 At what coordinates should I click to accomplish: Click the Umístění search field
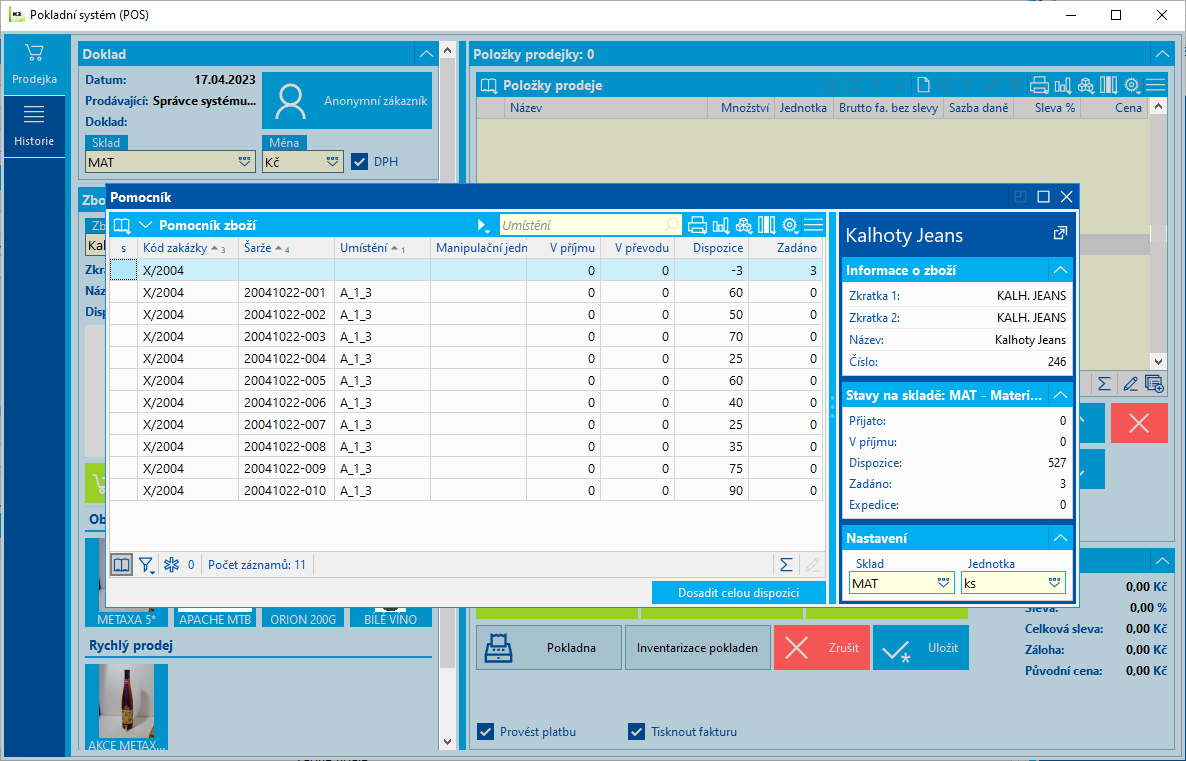point(589,225)
